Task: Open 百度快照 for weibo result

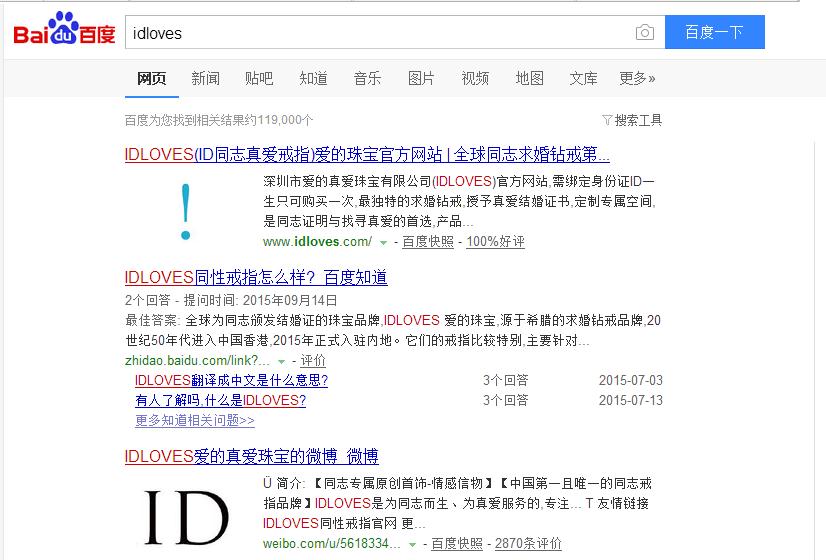Action: (457, 544)
